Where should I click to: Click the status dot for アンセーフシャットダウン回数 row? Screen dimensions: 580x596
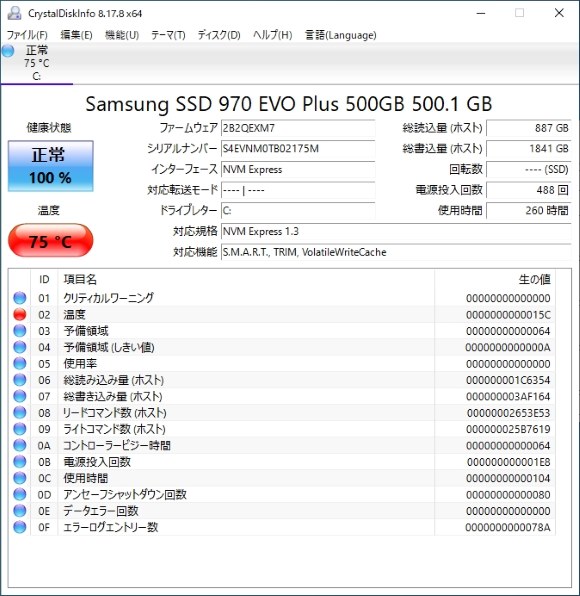(x=20, y=494)
